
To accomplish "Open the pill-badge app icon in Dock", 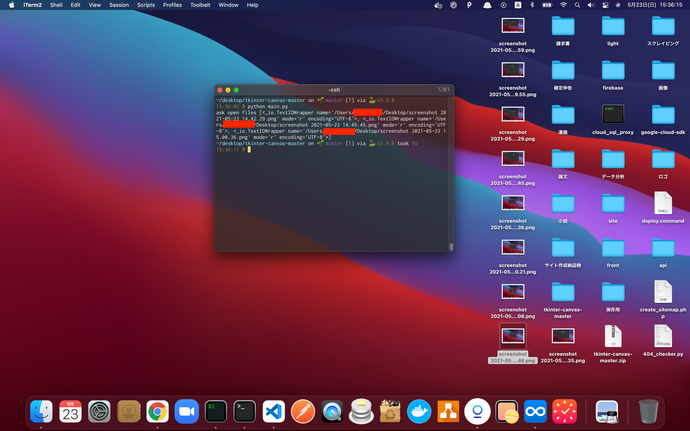I will click(506, 411).
